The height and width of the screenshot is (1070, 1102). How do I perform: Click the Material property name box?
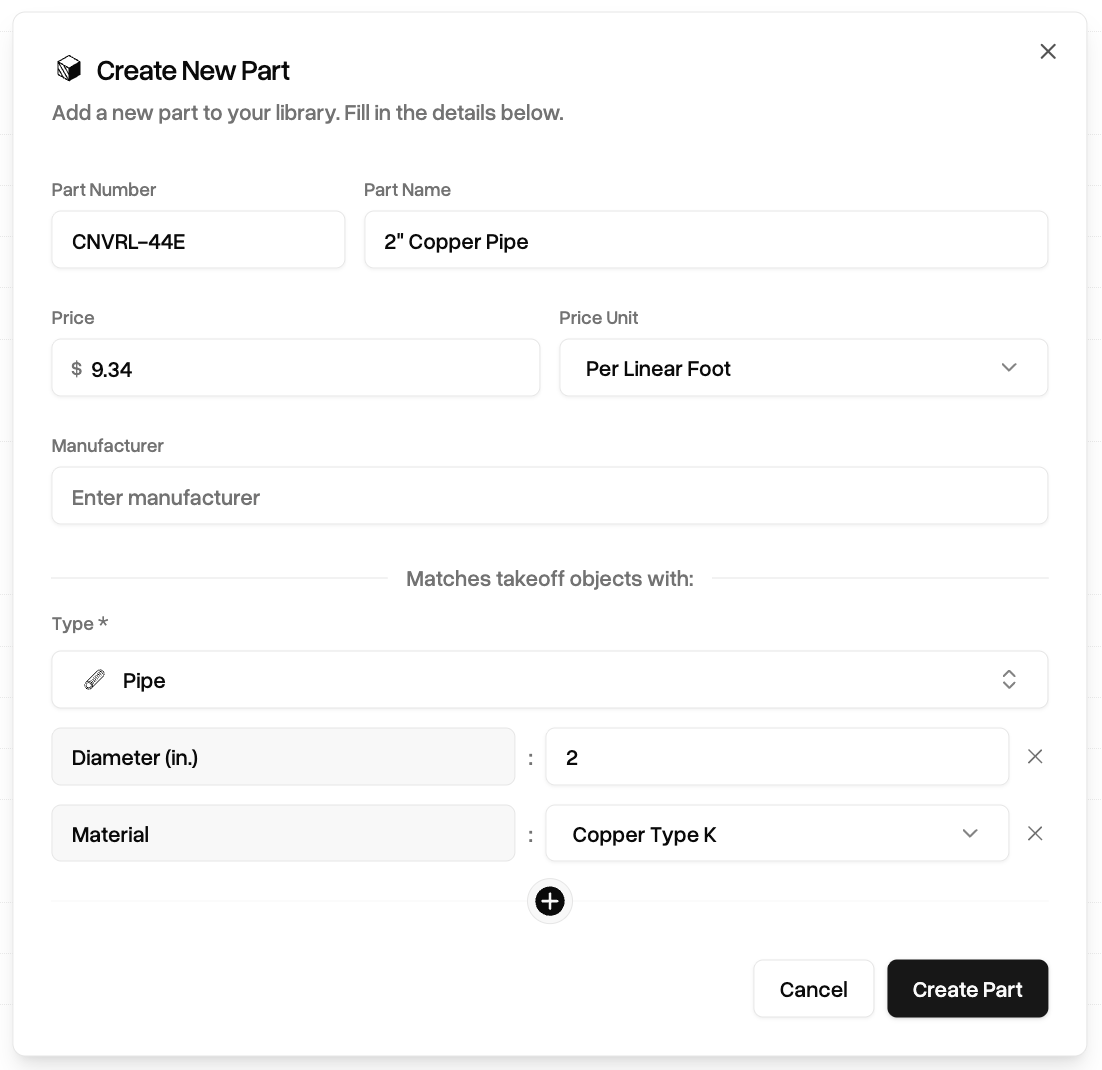pos(283,834)
